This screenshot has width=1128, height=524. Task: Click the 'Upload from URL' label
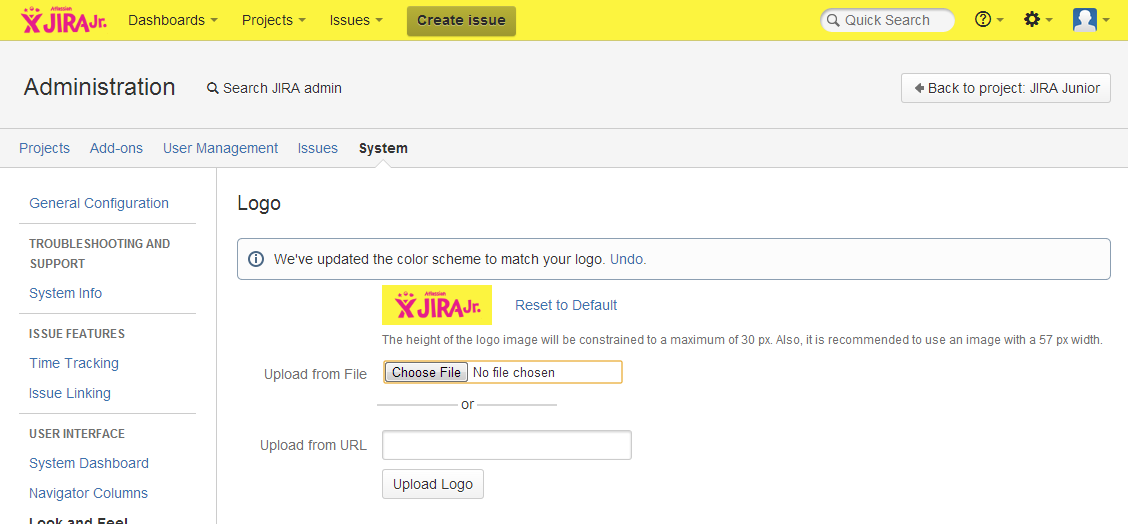[x=313, y=445]
